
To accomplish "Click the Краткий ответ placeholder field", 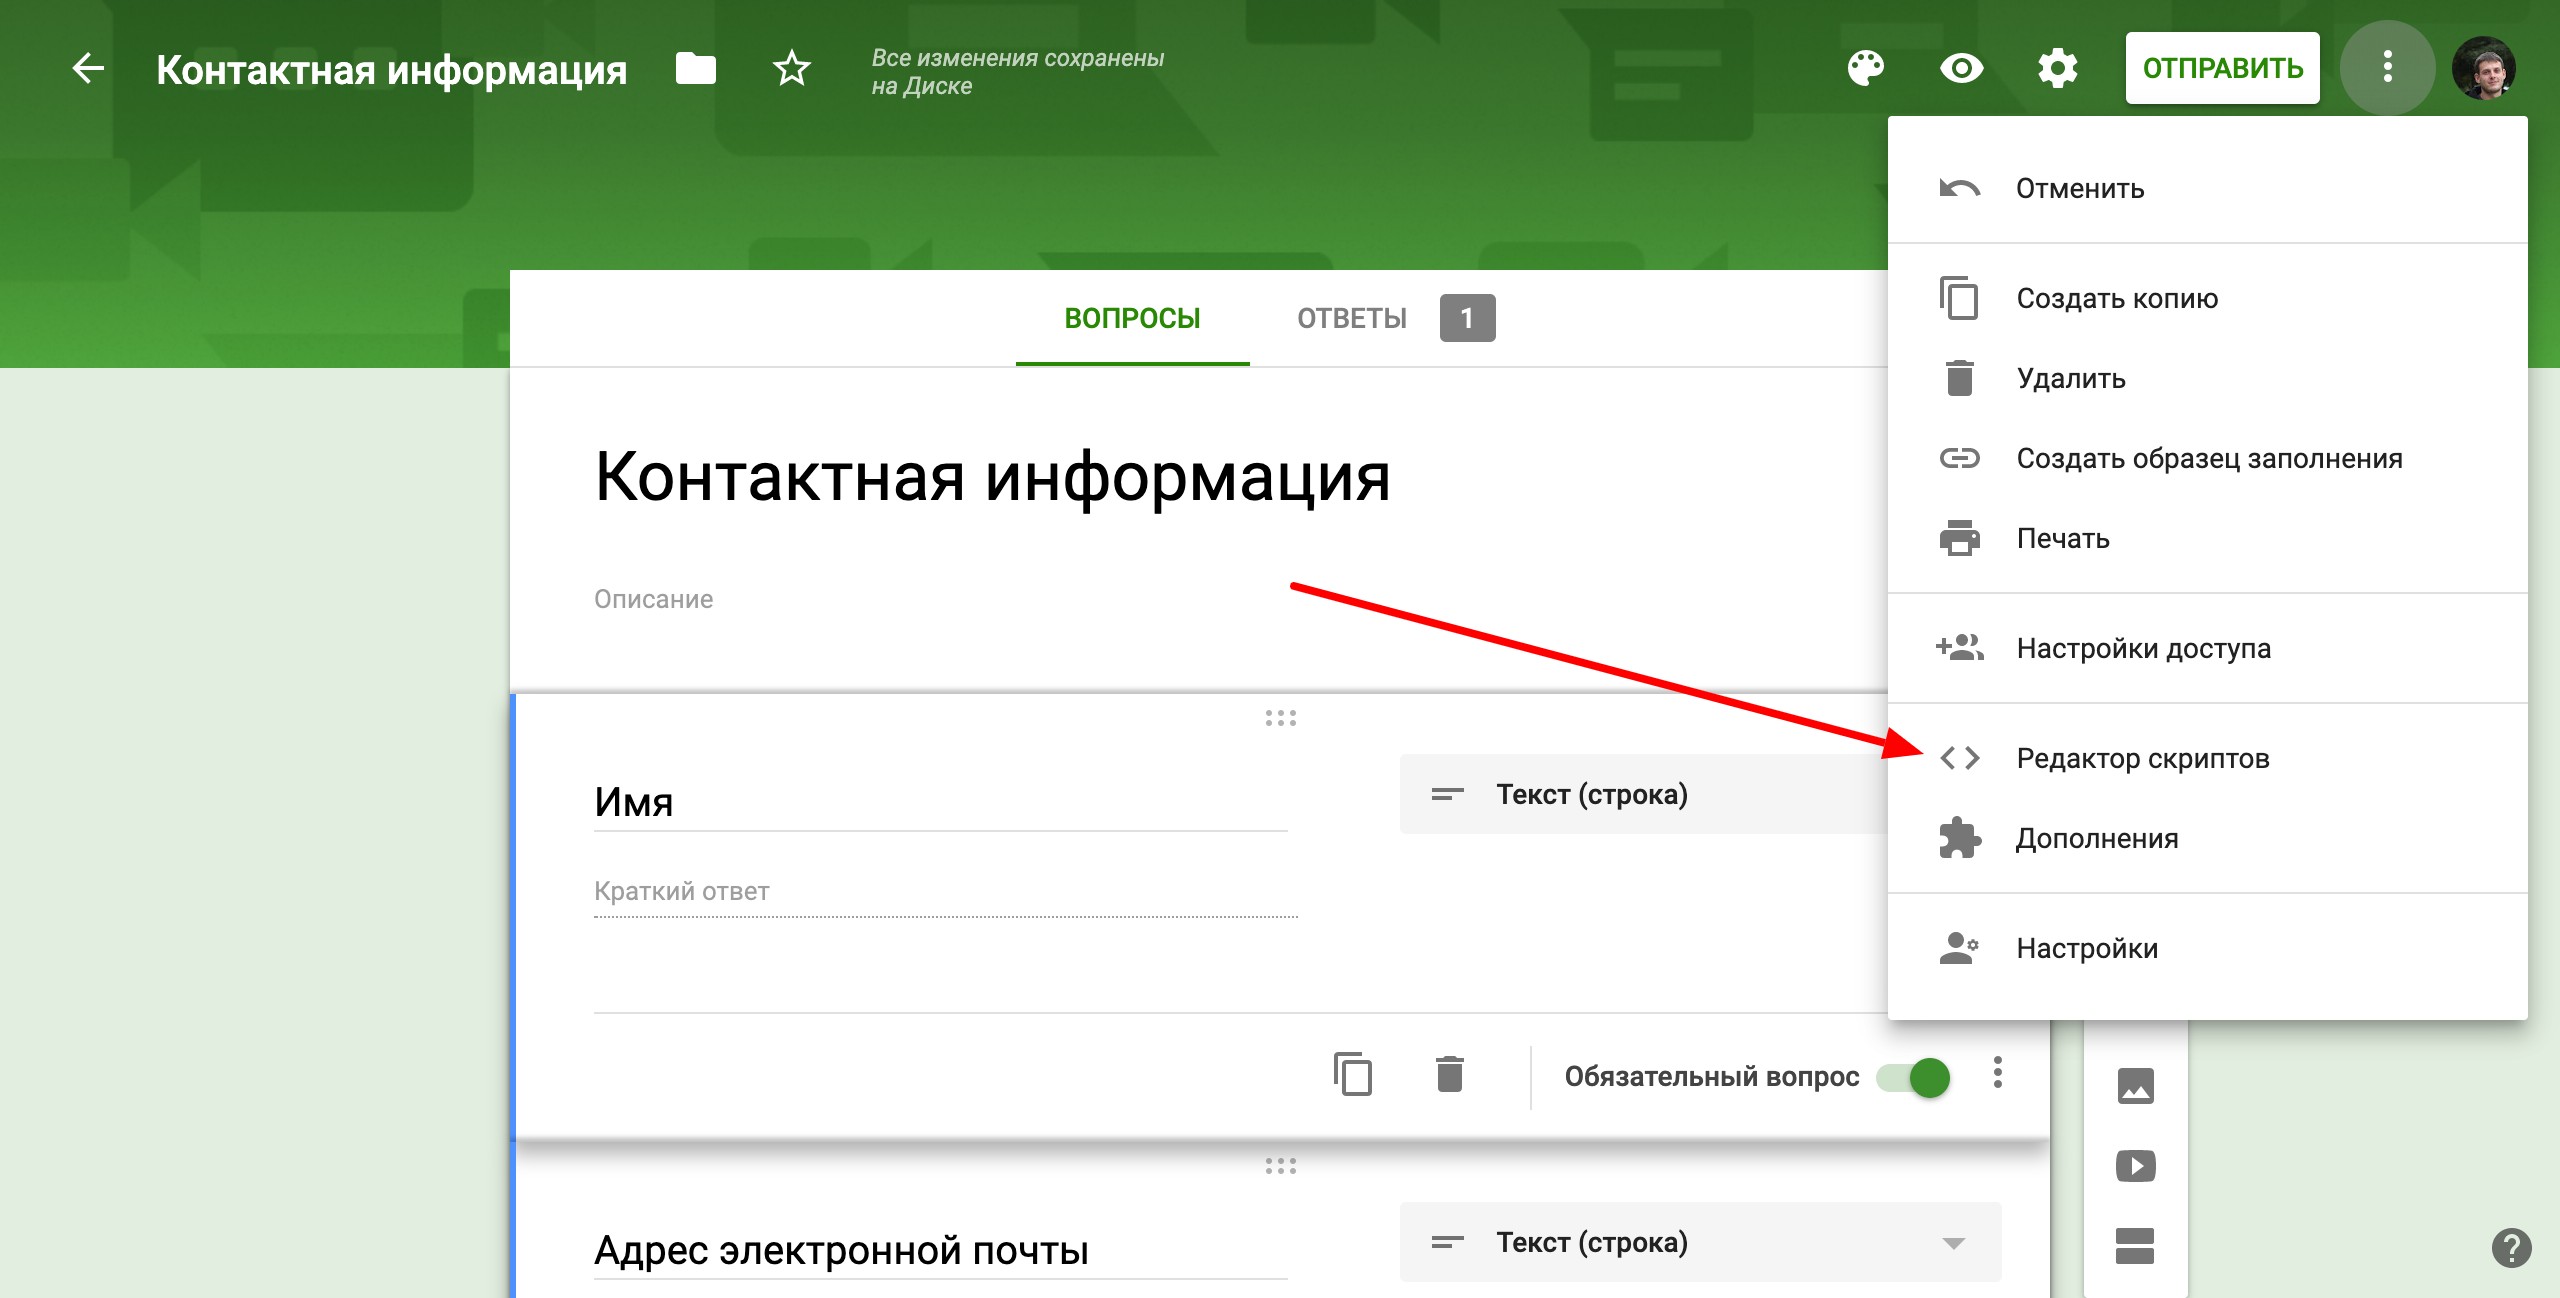I will [946, 892].
